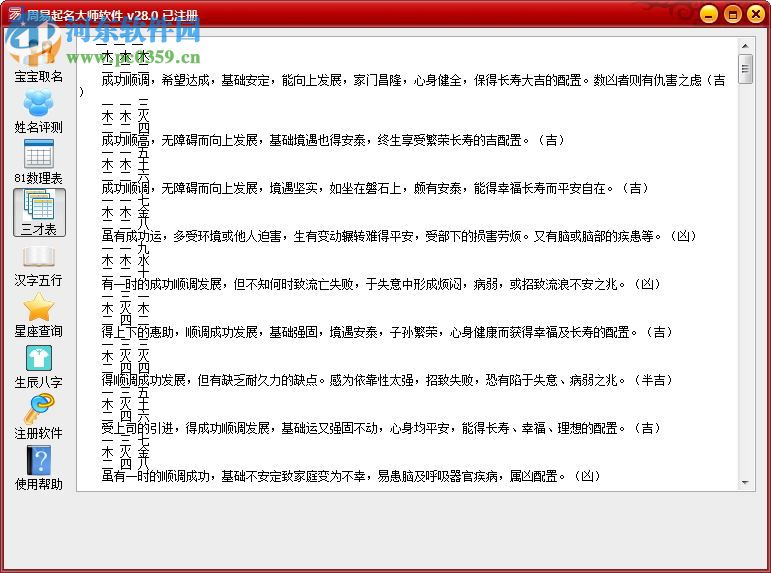Close the 周易起名大师 window

[756, 14]
